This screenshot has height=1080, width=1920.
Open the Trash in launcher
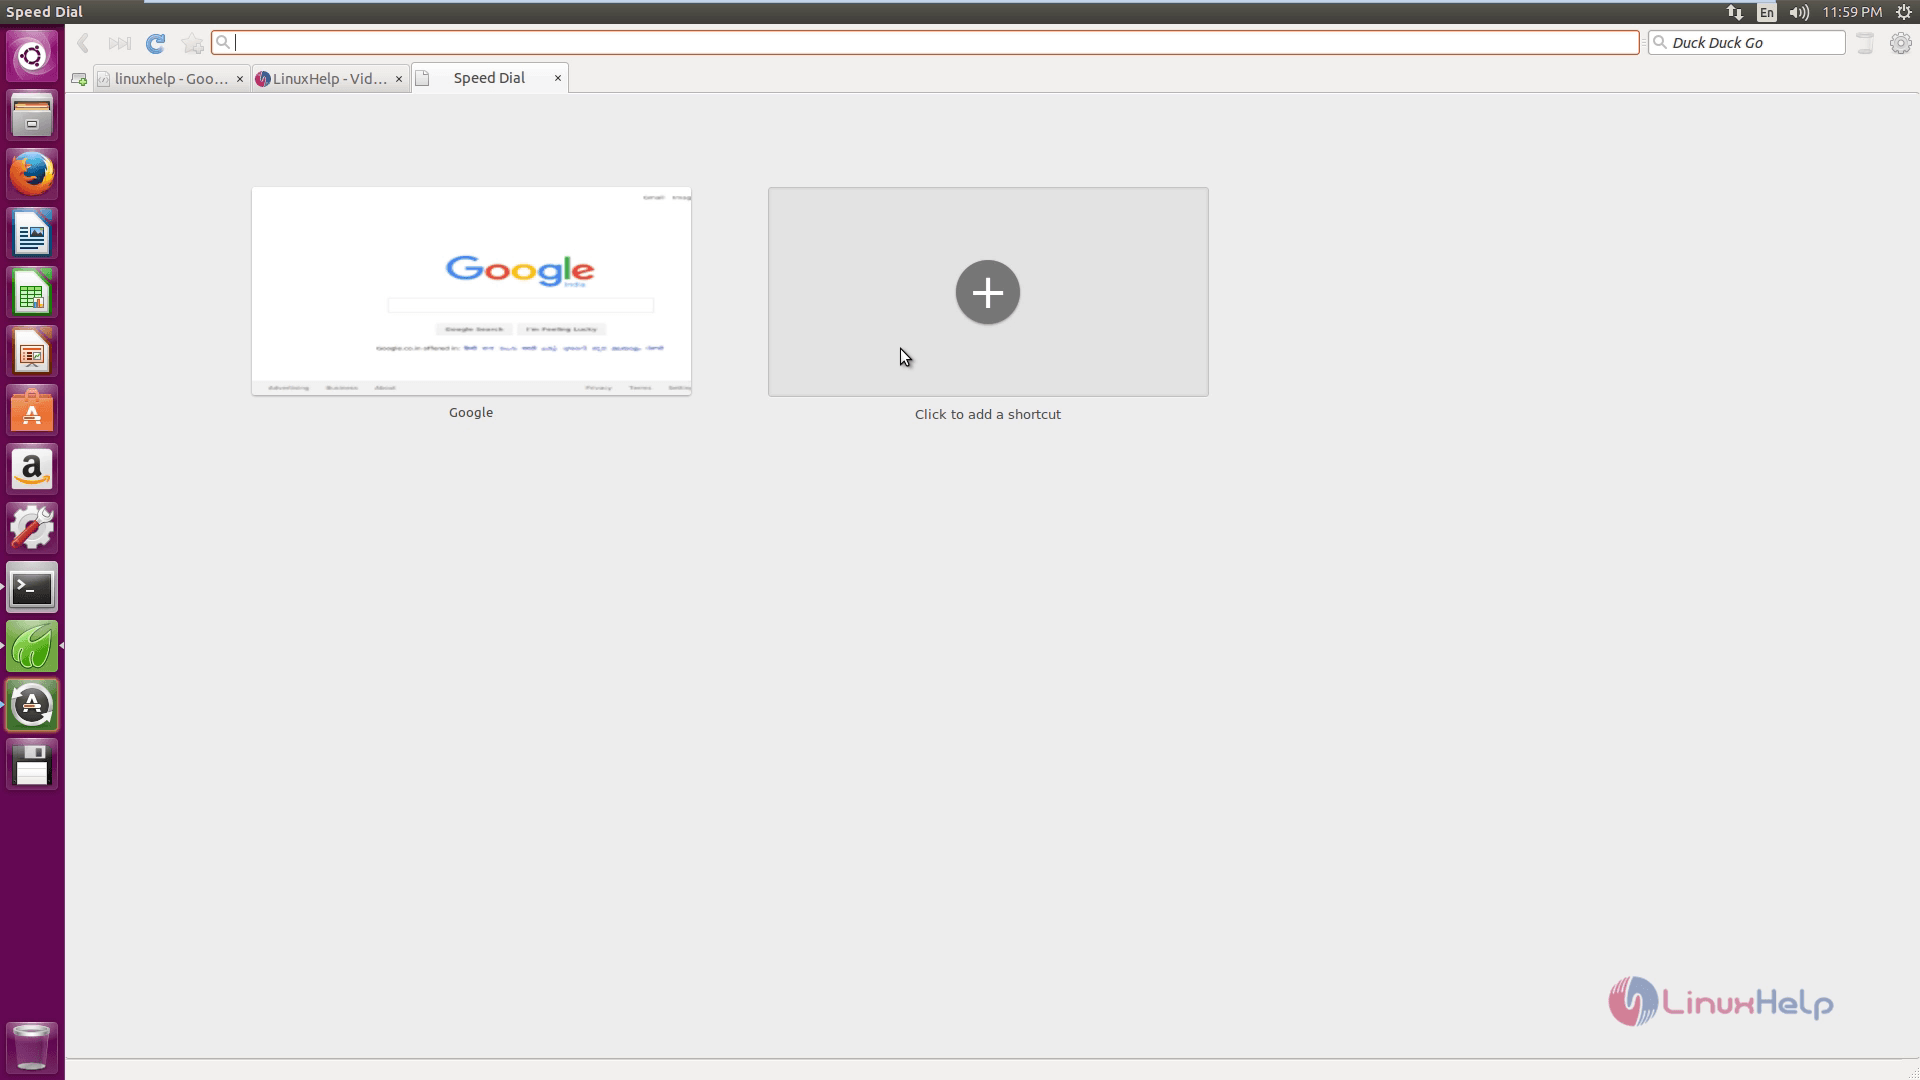click(x=32, y=1047)
